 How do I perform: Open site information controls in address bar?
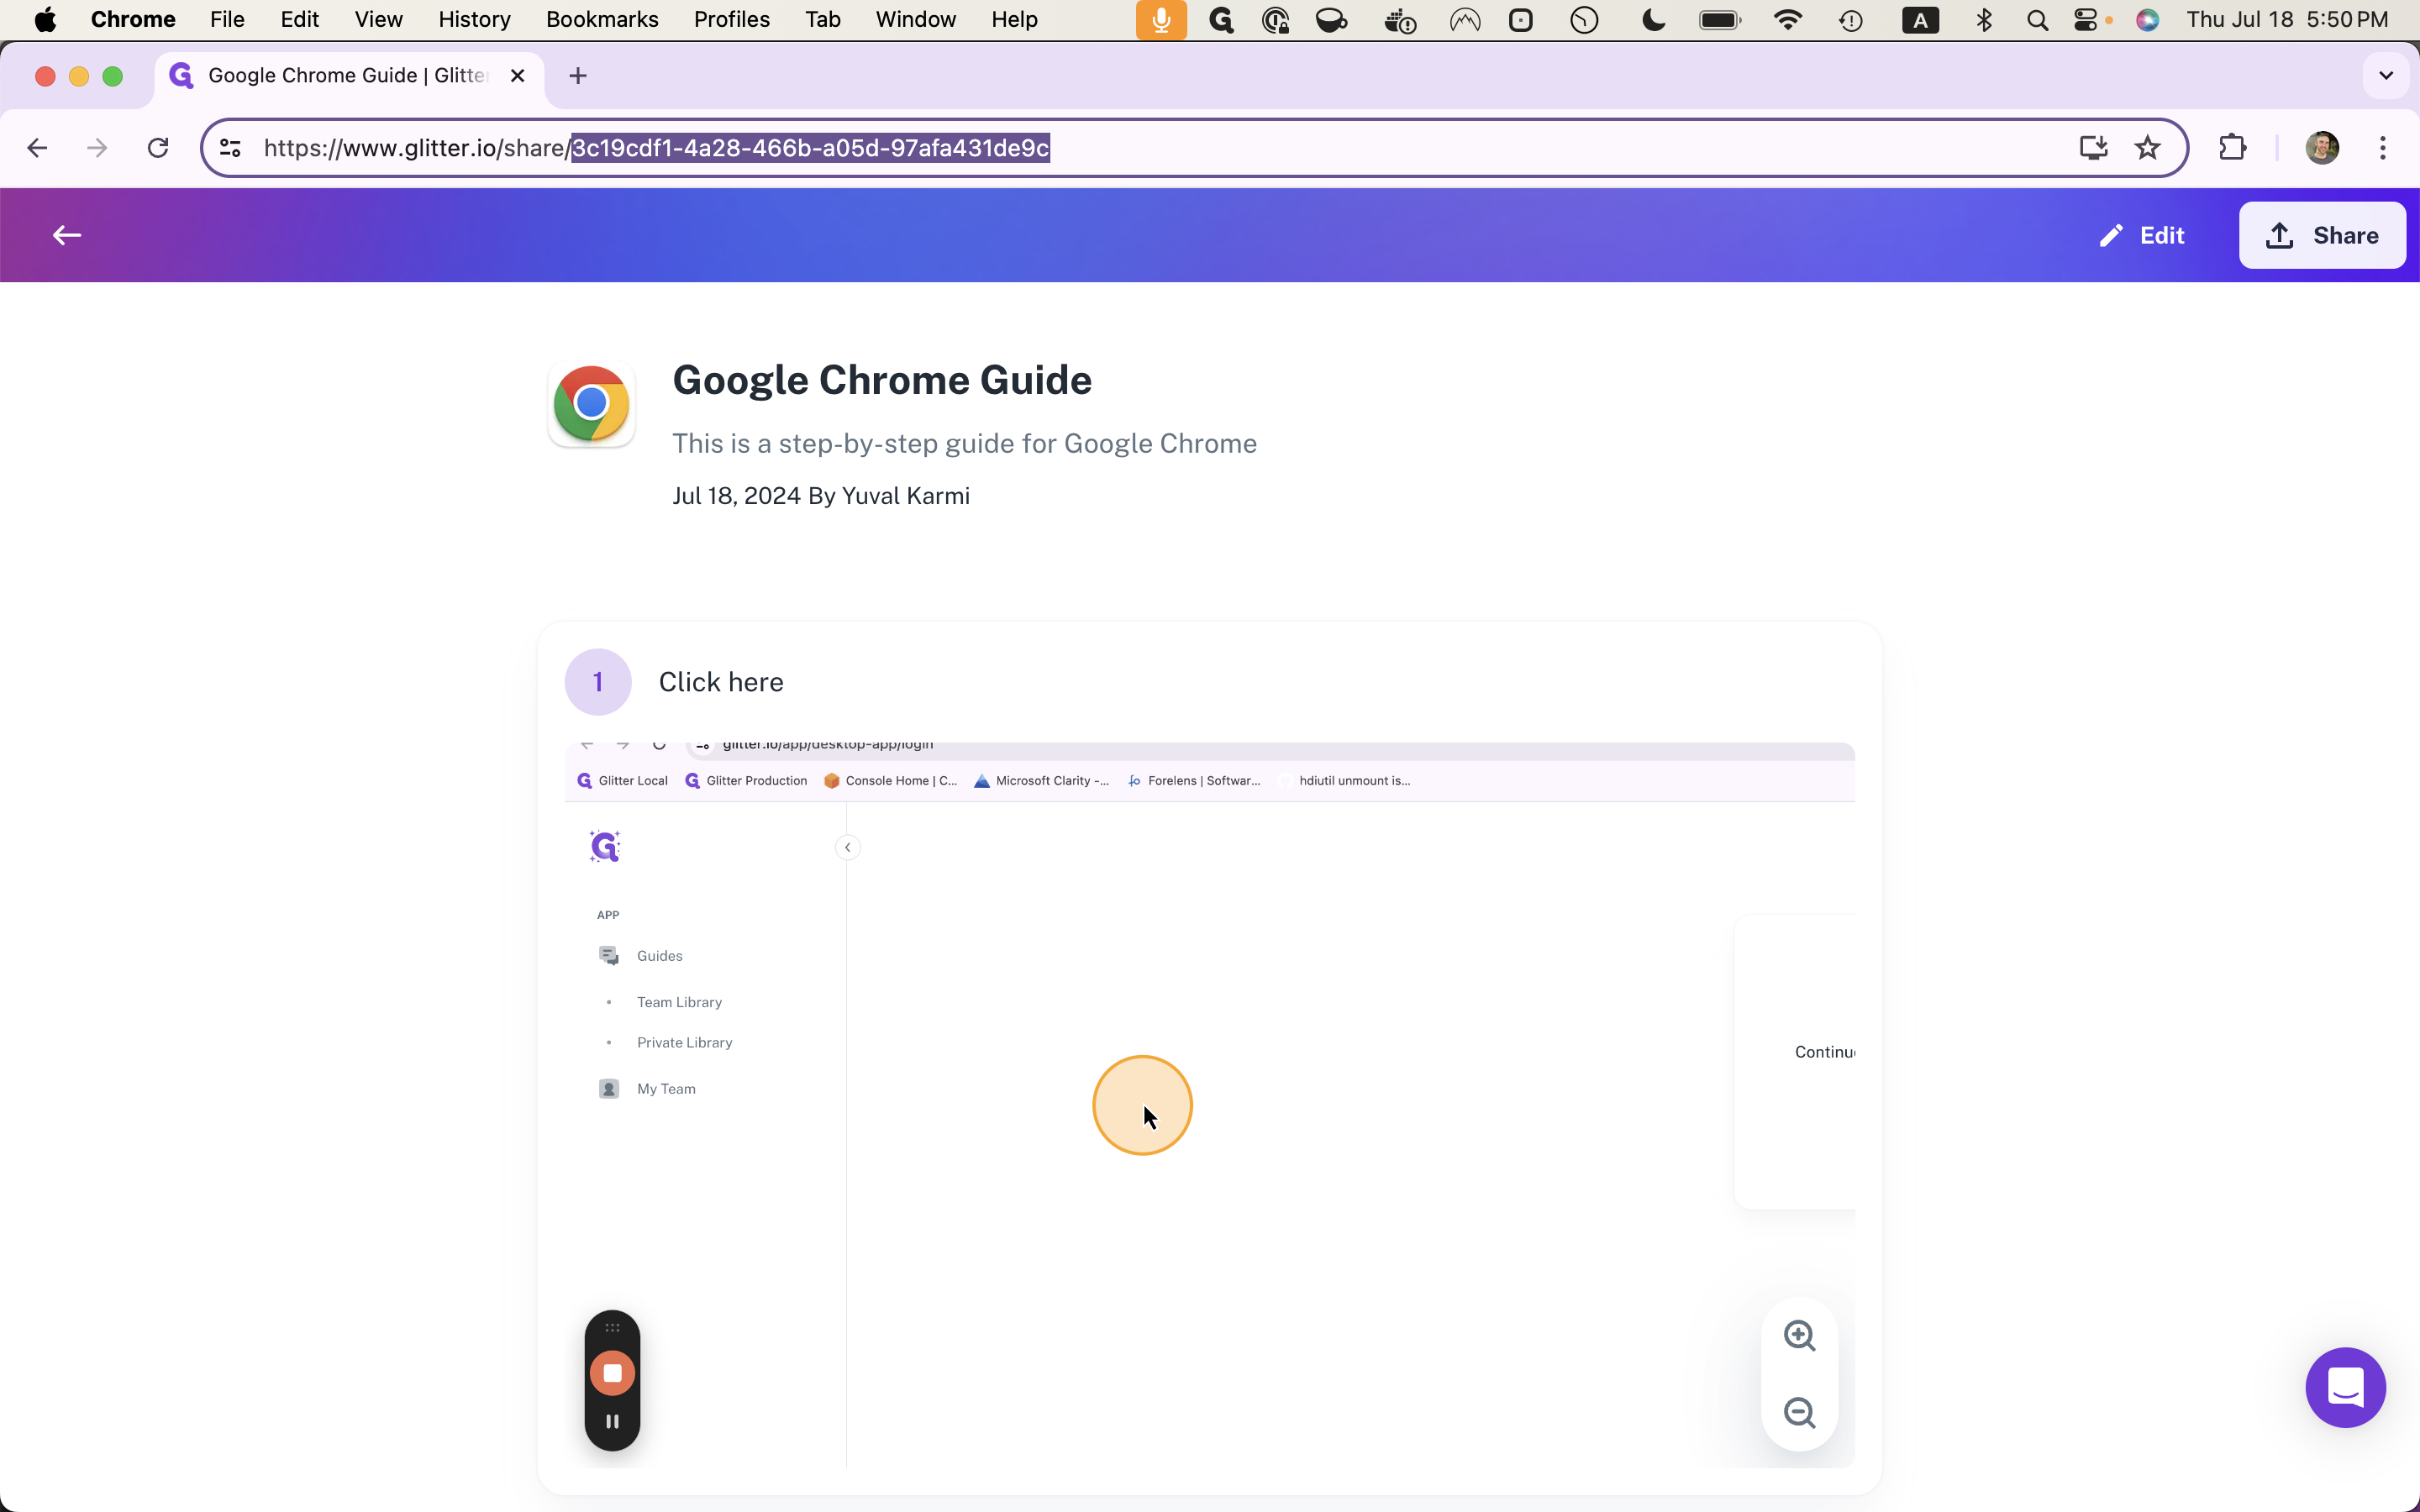230,148
